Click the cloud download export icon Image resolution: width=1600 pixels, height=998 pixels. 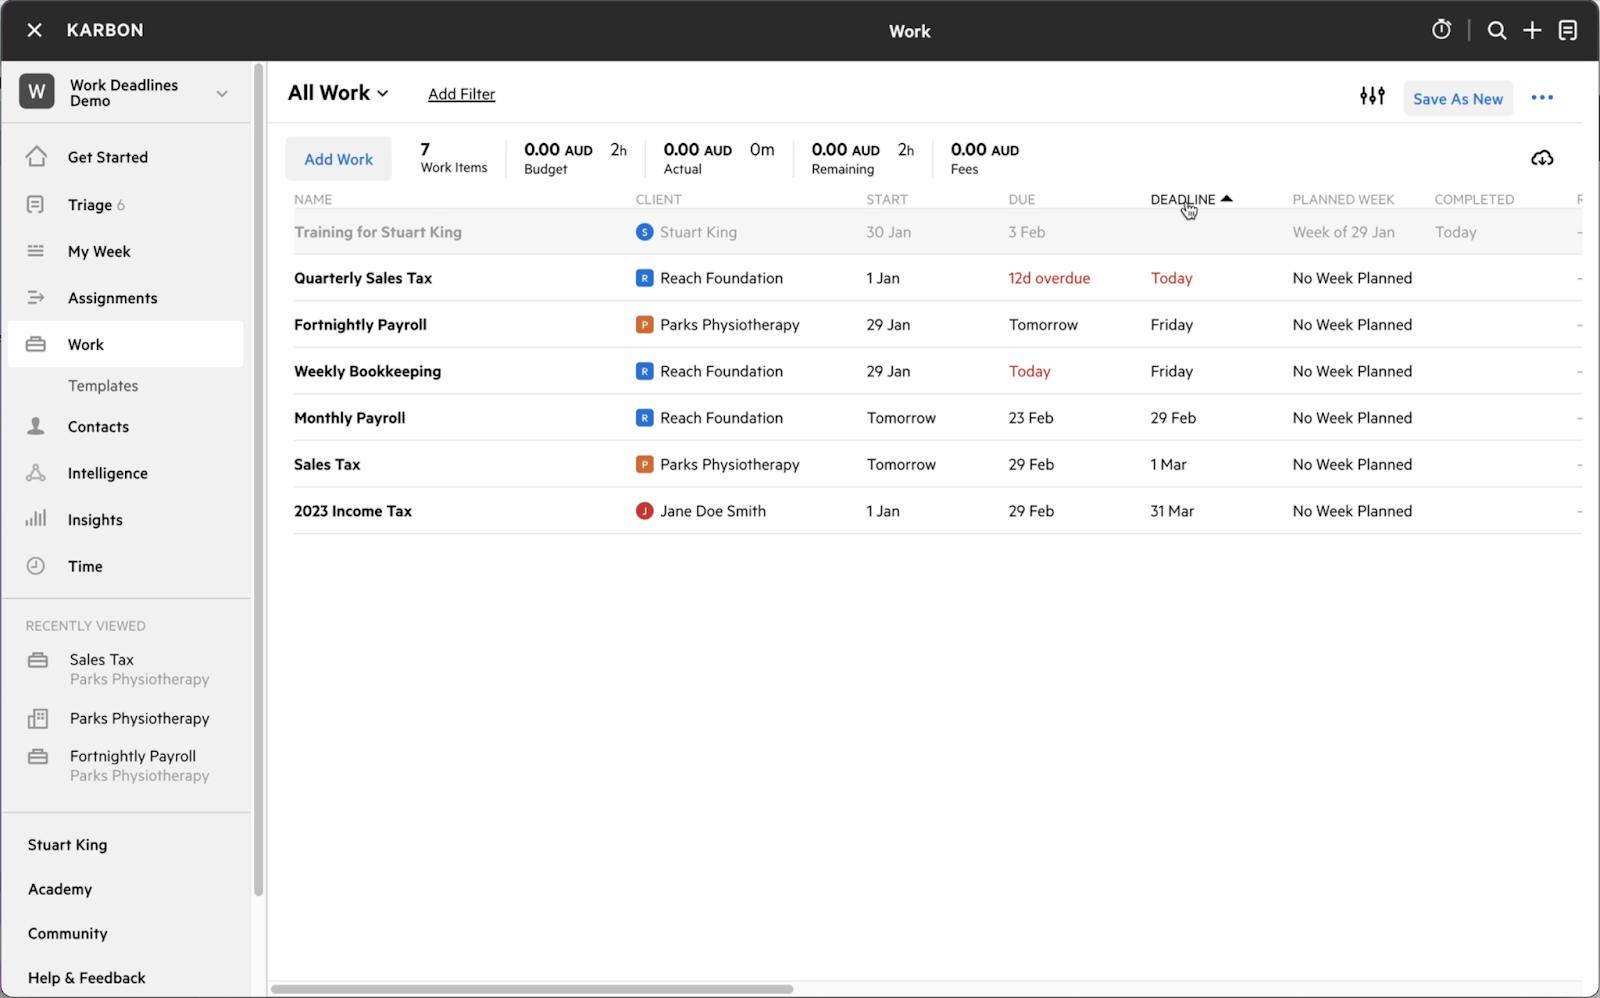pyautogui.click(x=1542, y=158)
